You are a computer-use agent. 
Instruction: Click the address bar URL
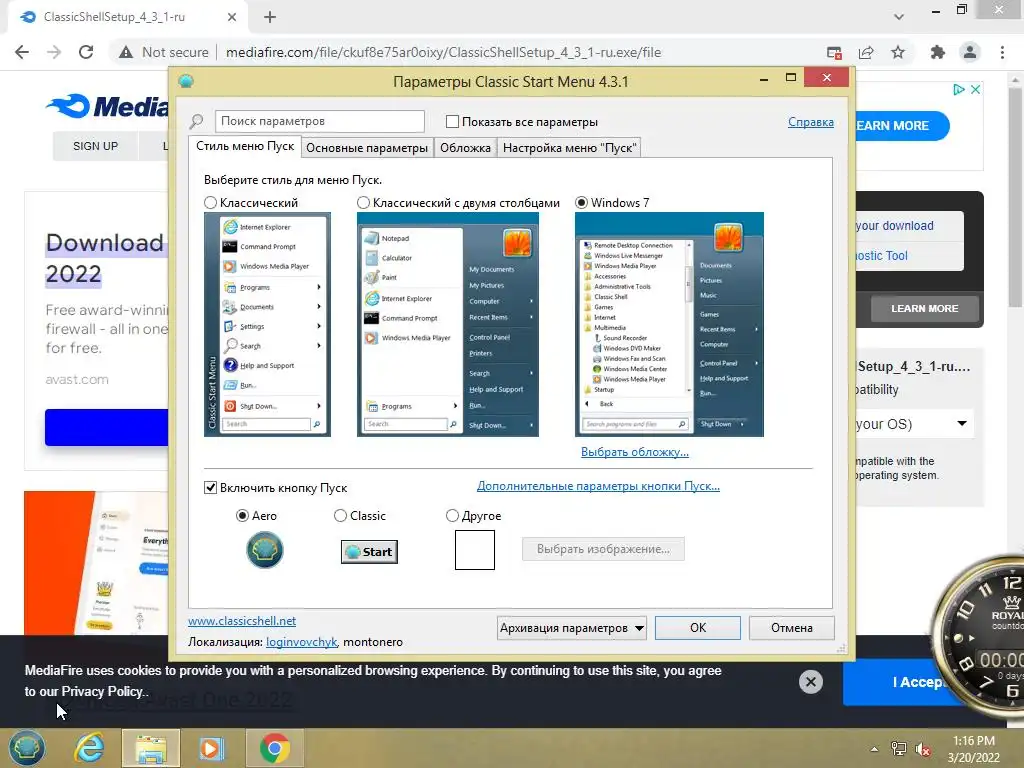coord(443,52)
